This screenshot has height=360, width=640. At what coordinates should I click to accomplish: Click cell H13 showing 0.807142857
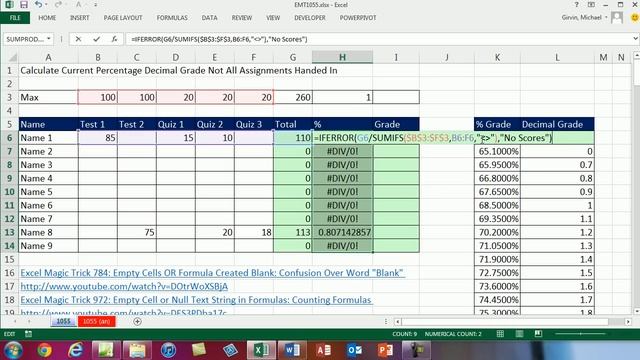point(342,232)
